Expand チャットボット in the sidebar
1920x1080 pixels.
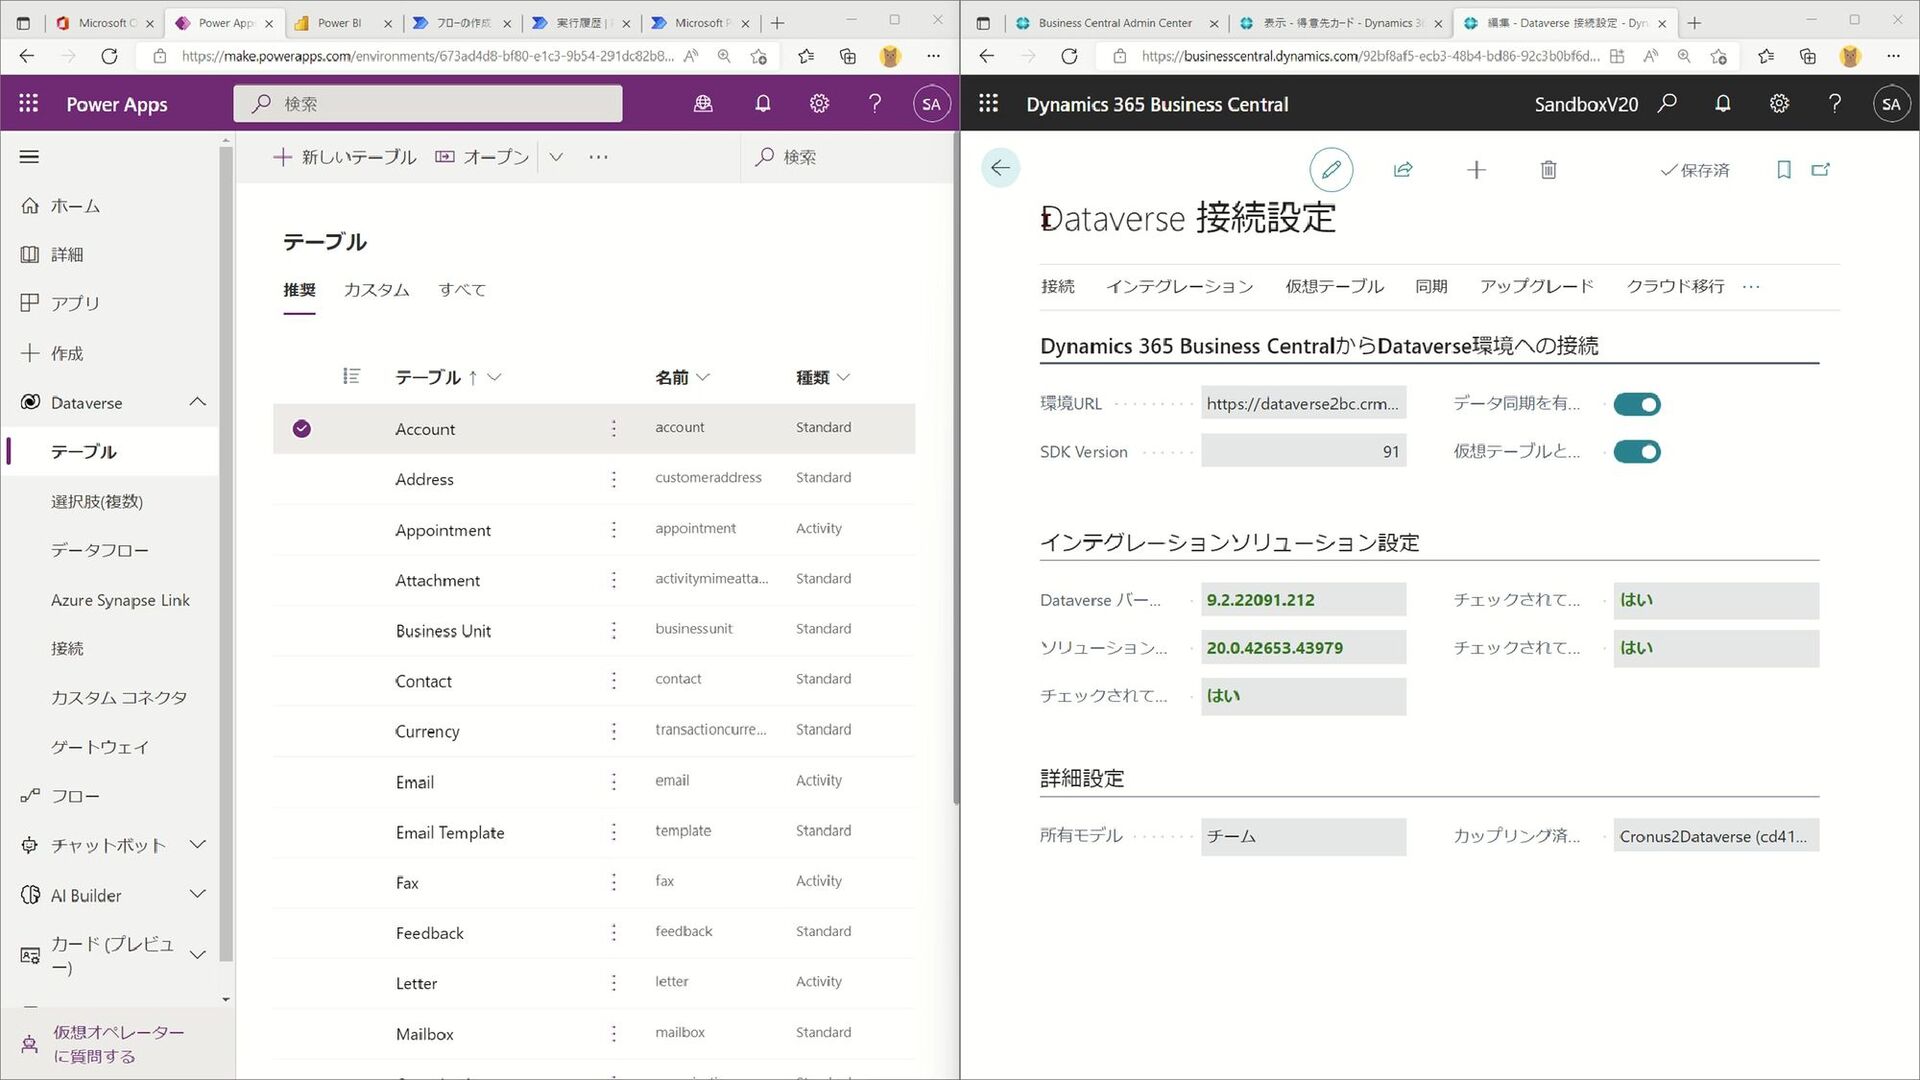tap(198, 845)
